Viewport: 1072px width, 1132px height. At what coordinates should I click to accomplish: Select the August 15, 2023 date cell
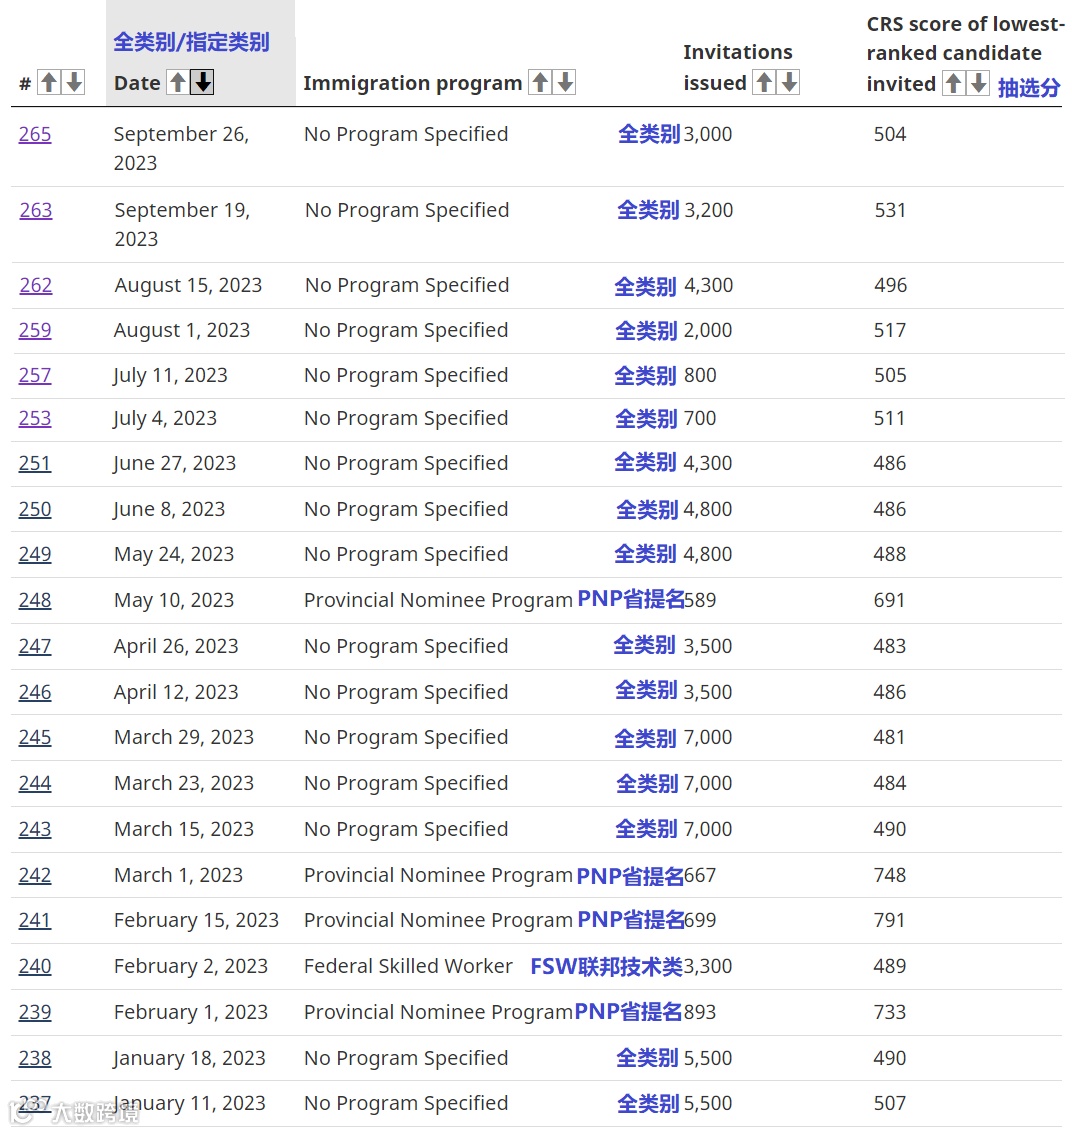(188, 285)
